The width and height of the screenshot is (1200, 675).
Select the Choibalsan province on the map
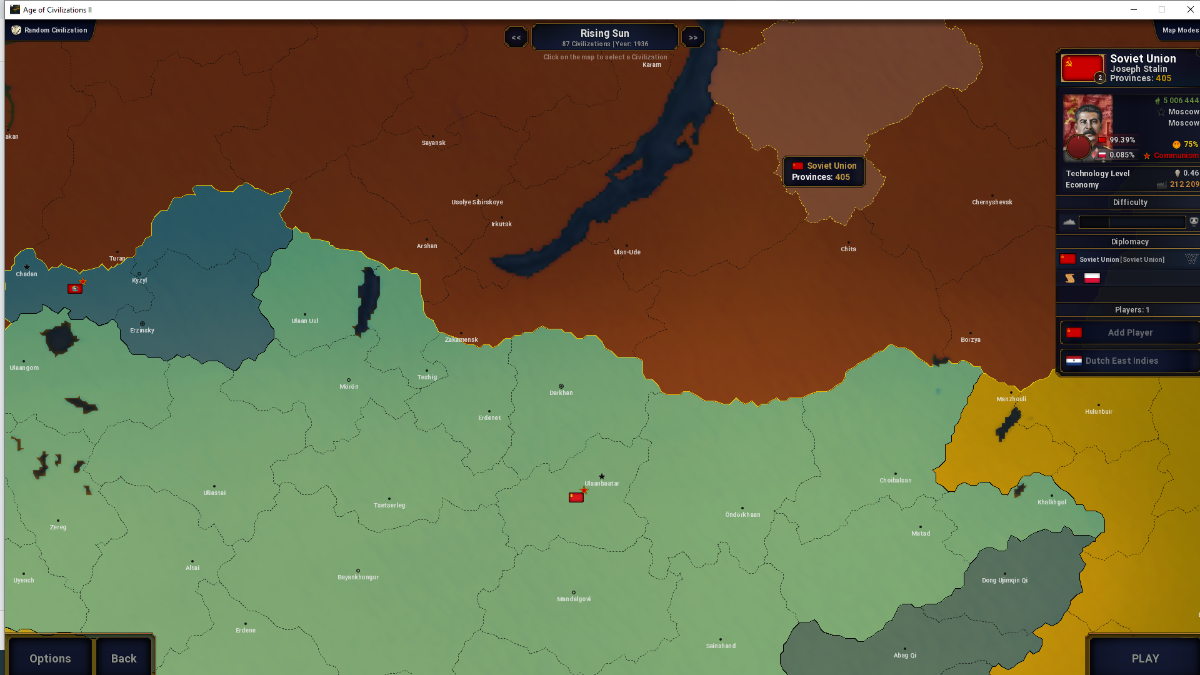(895, 480)
